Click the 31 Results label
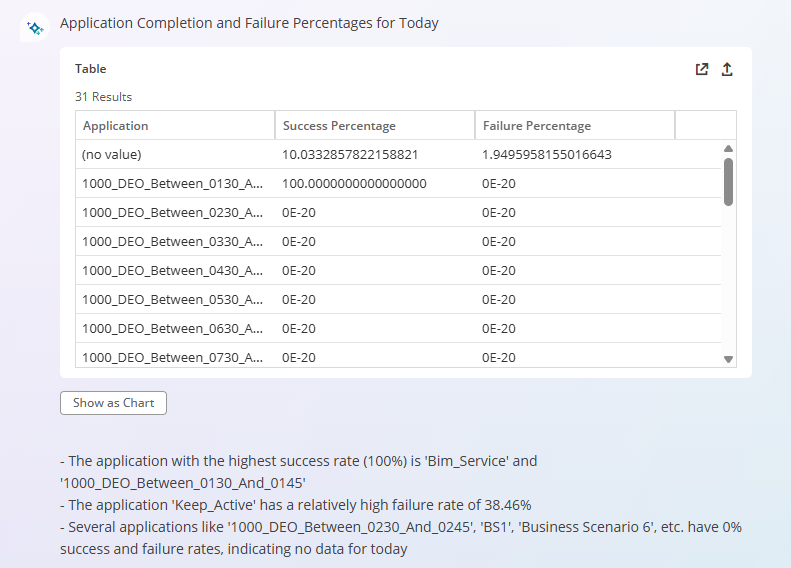Viewport: 791px width, 568px height. click(103, 97)
